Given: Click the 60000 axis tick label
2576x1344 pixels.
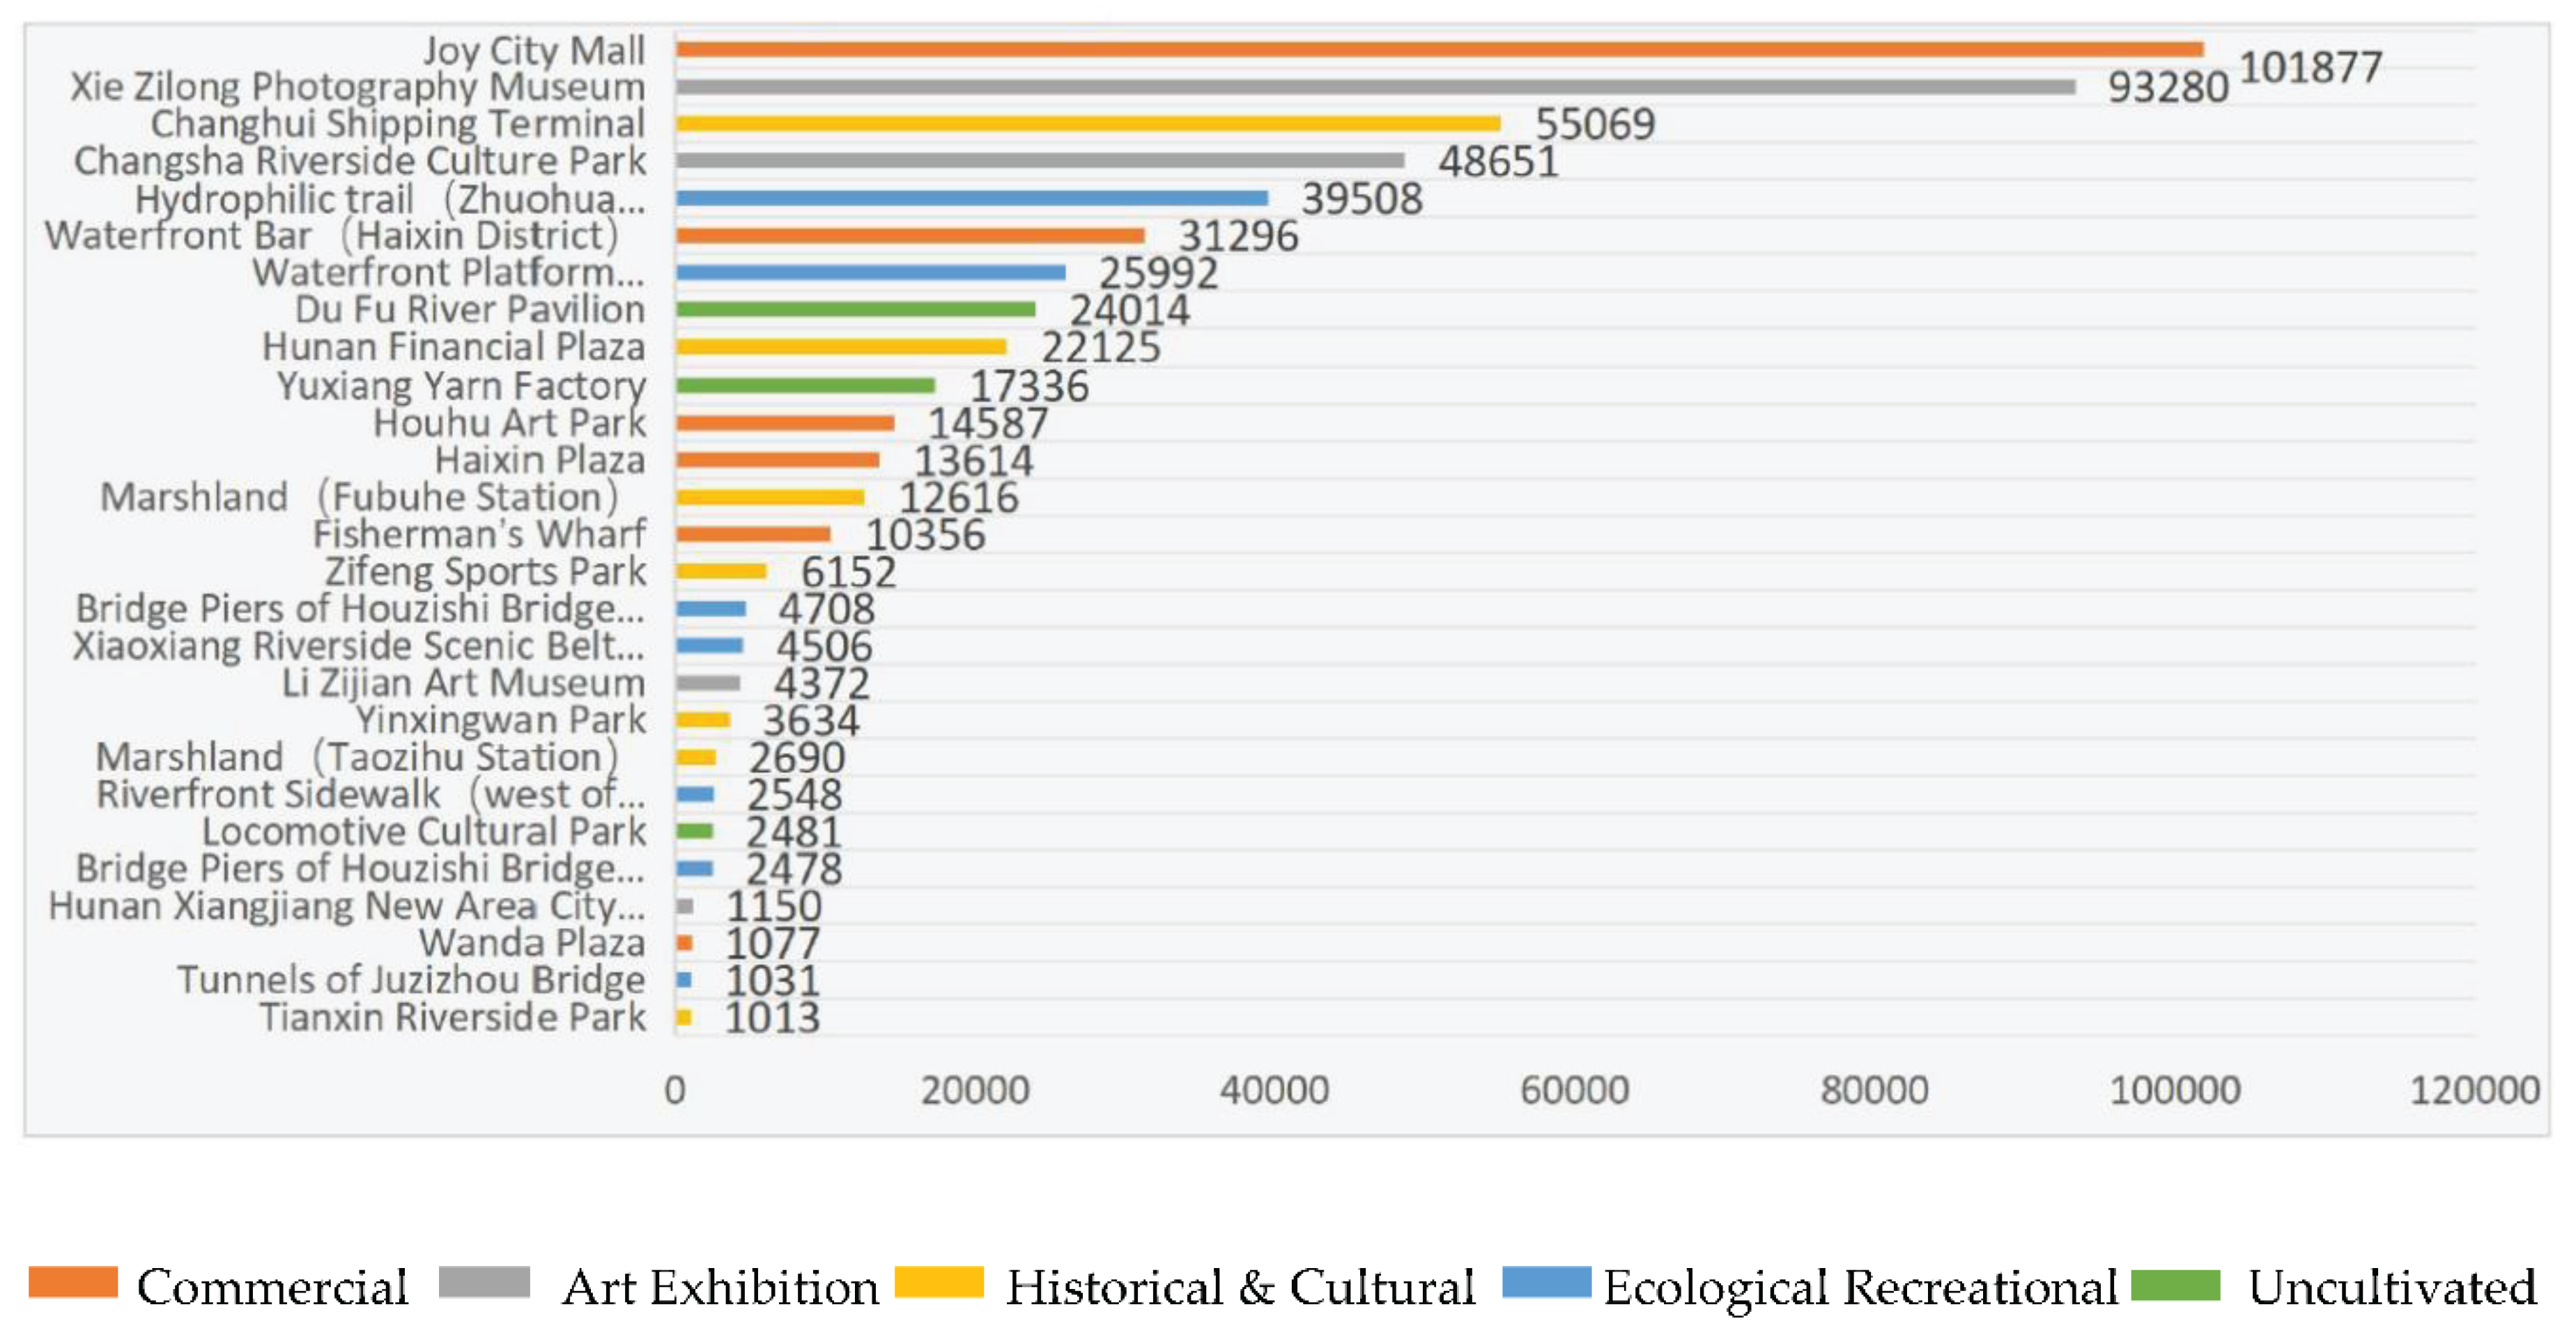Looking at the screenshot, I should (1574, 1090).
